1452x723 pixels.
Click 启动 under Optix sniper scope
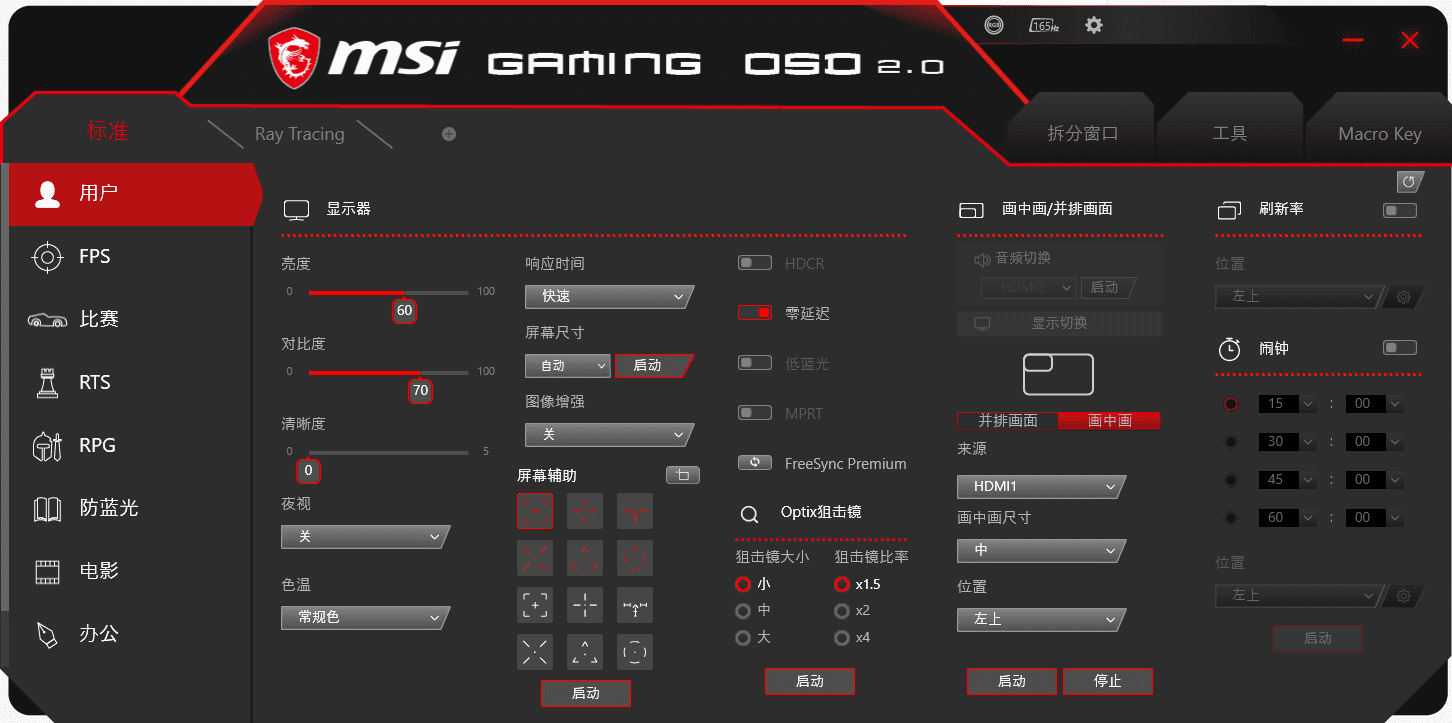810,681
